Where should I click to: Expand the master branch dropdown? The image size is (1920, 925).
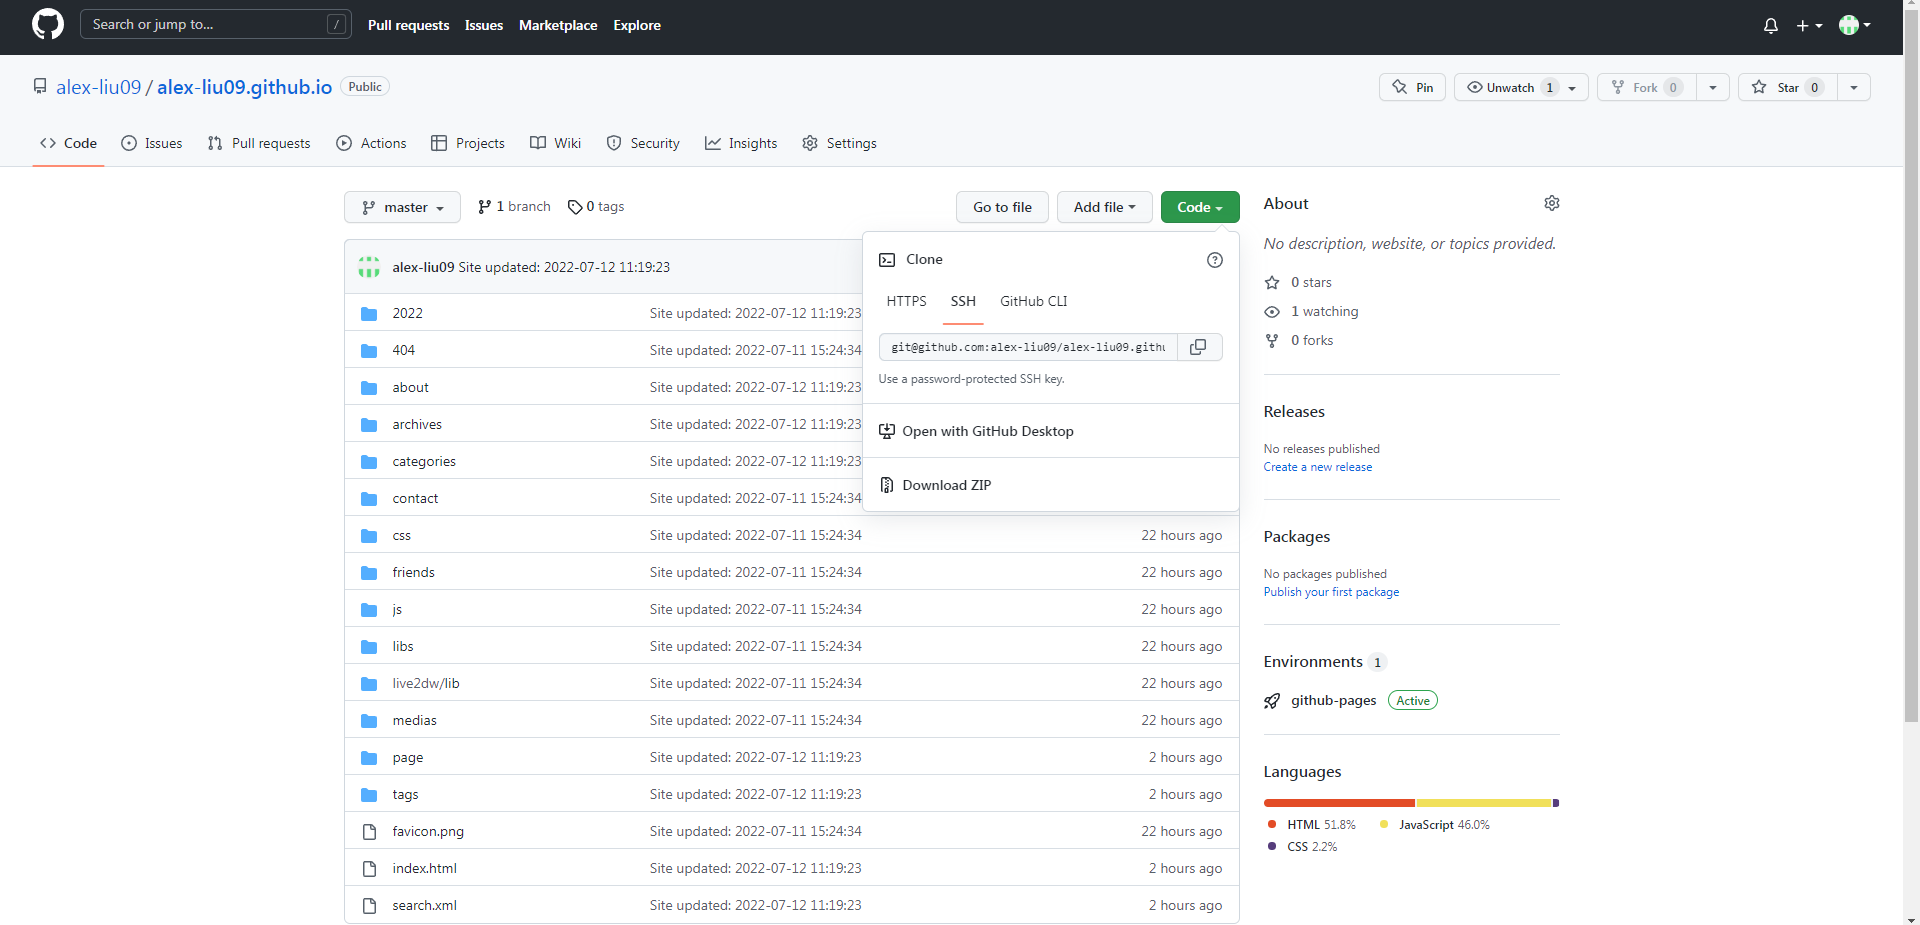(x=402, y=207)
